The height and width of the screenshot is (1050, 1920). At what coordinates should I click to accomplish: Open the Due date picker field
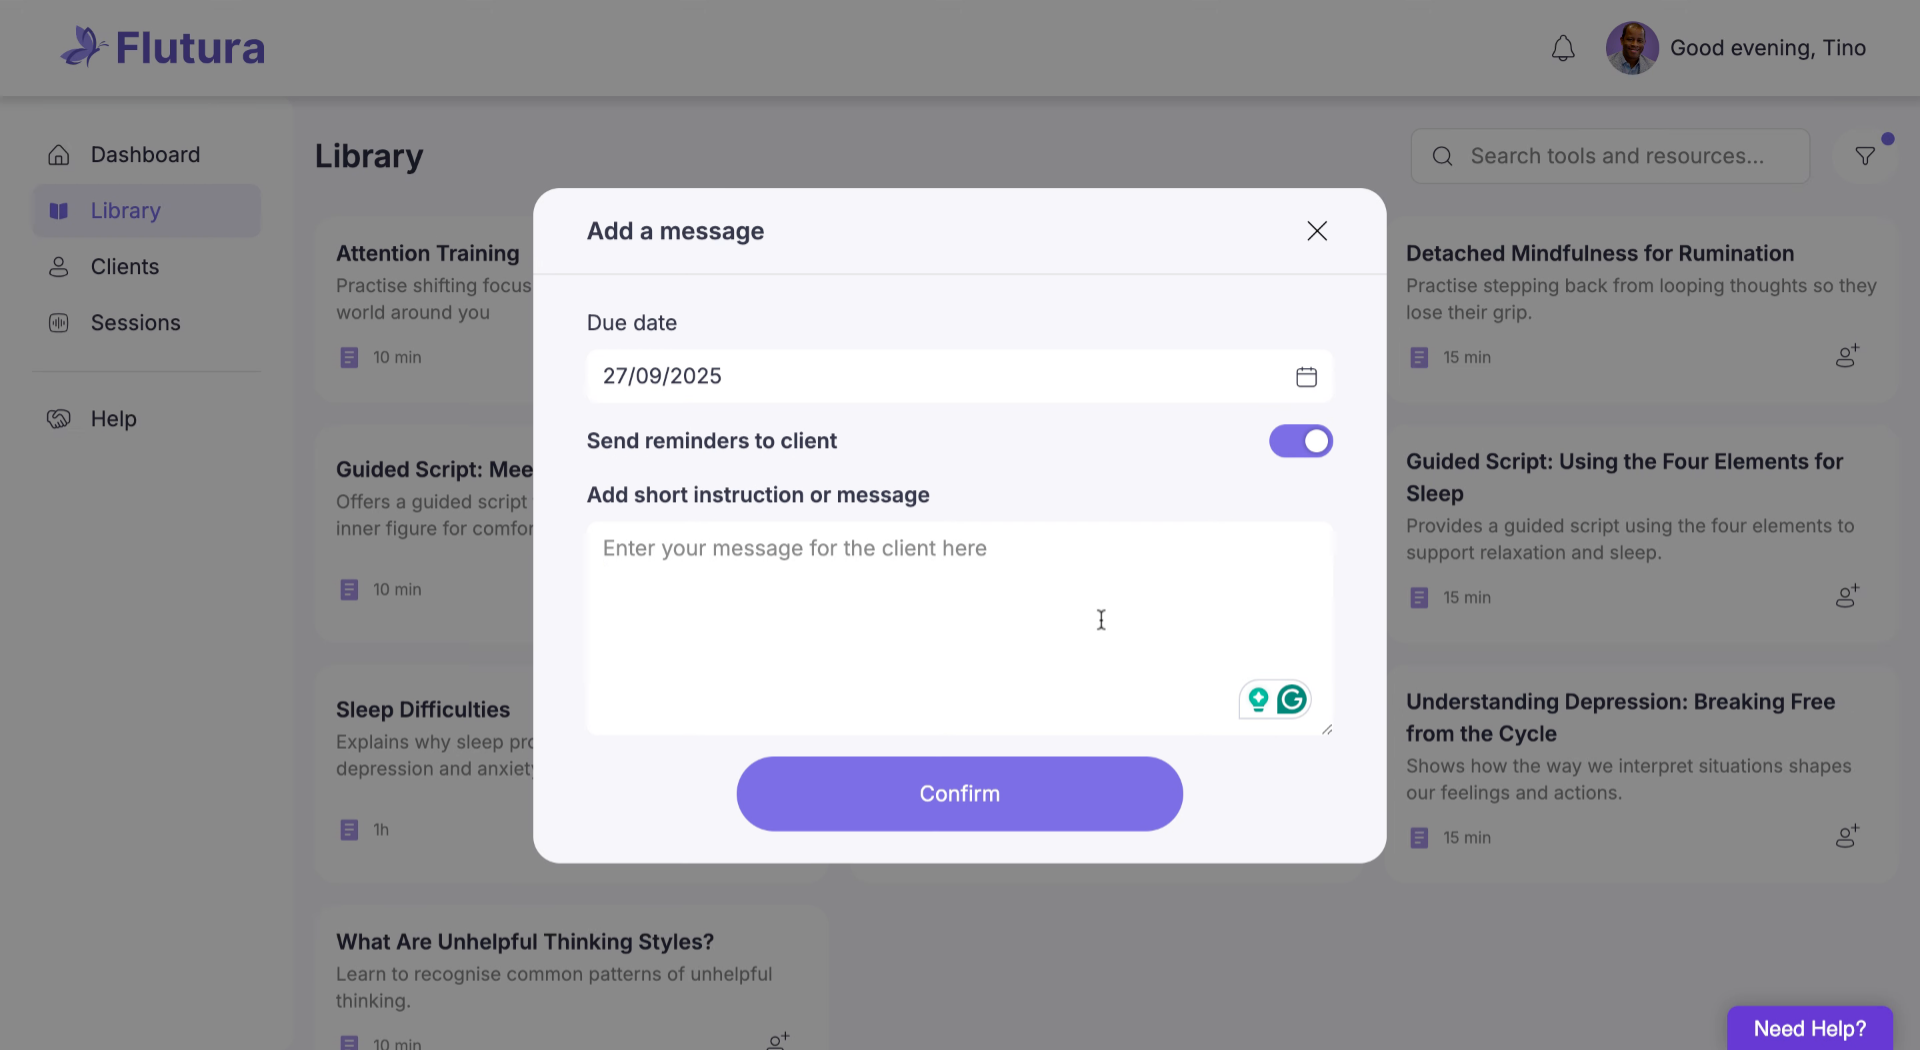click(940, 377)
